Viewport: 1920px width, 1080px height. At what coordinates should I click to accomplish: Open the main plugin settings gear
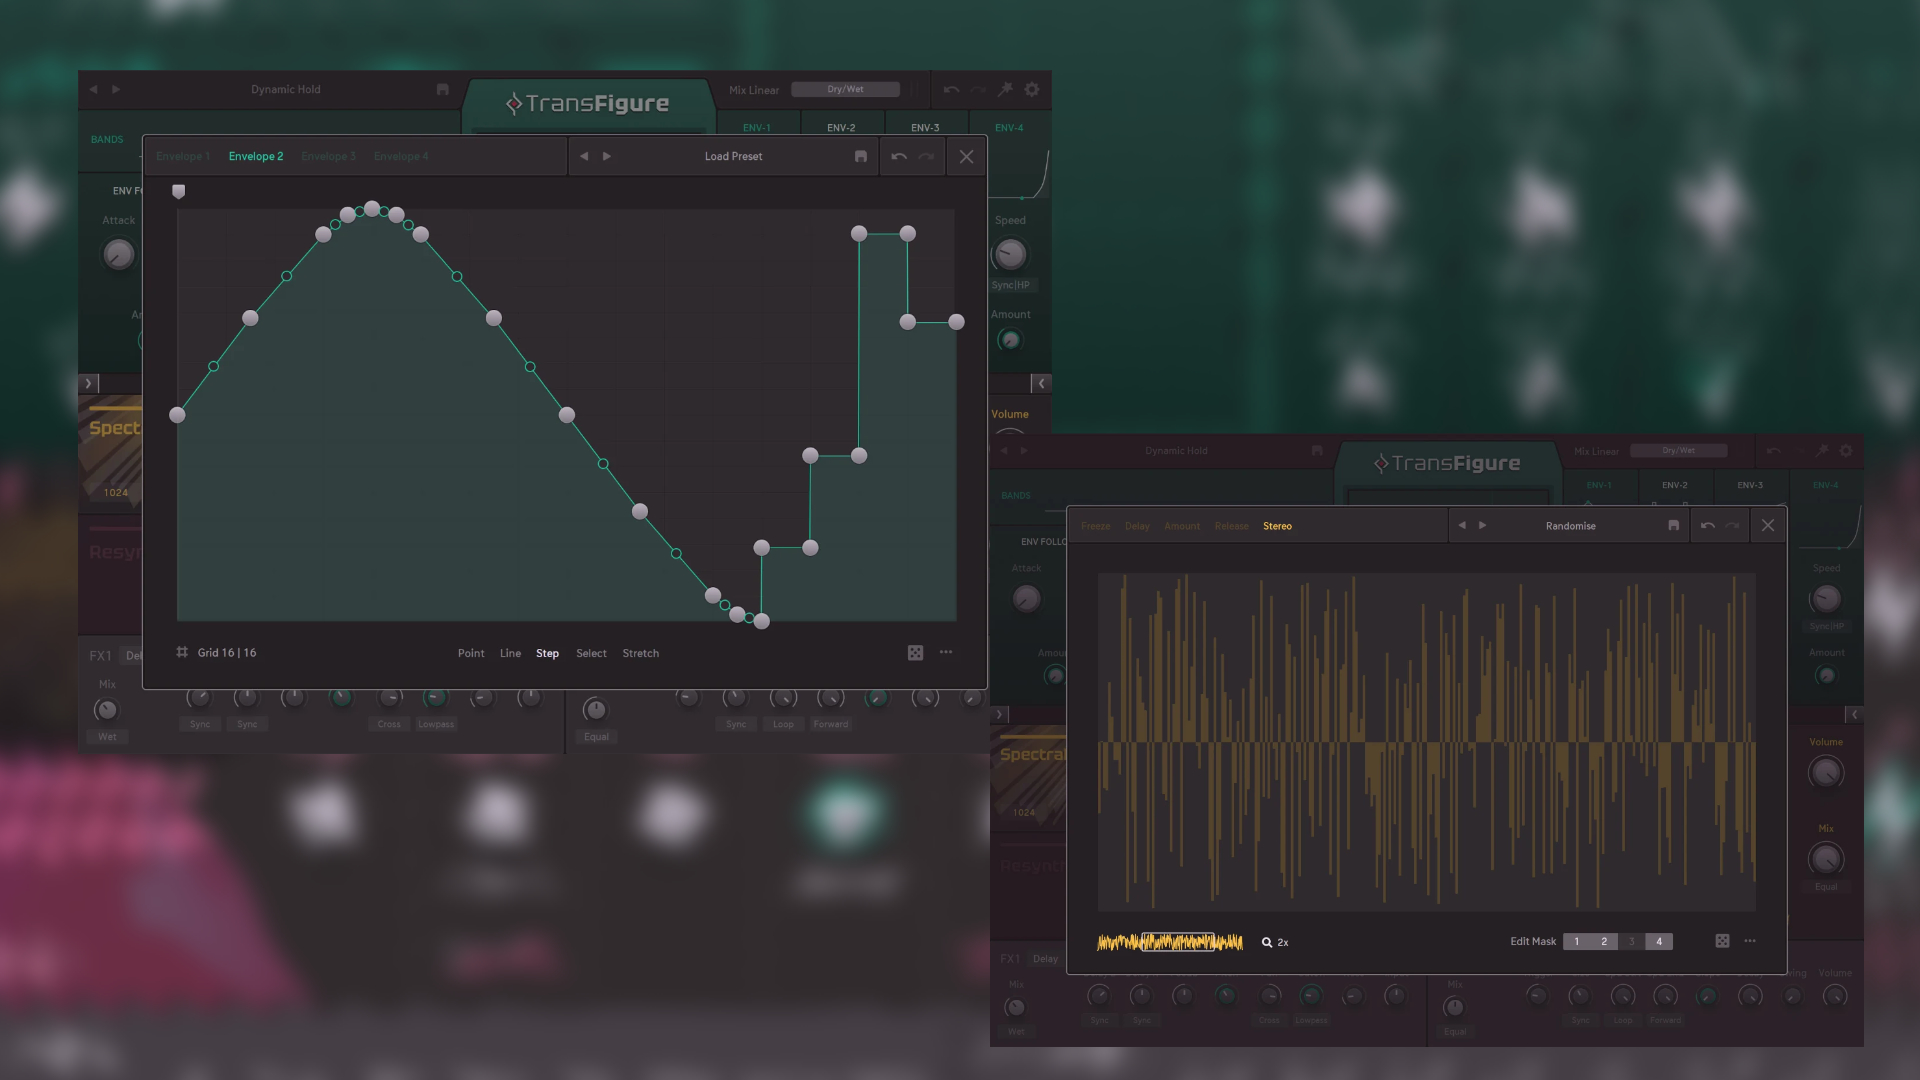point(1032,90)
